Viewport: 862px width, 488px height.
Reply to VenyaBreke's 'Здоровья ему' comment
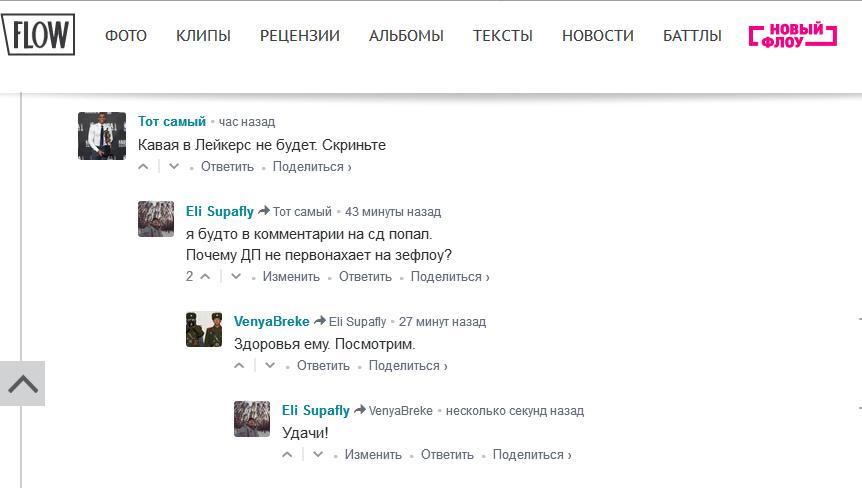(x=323, y=365)
